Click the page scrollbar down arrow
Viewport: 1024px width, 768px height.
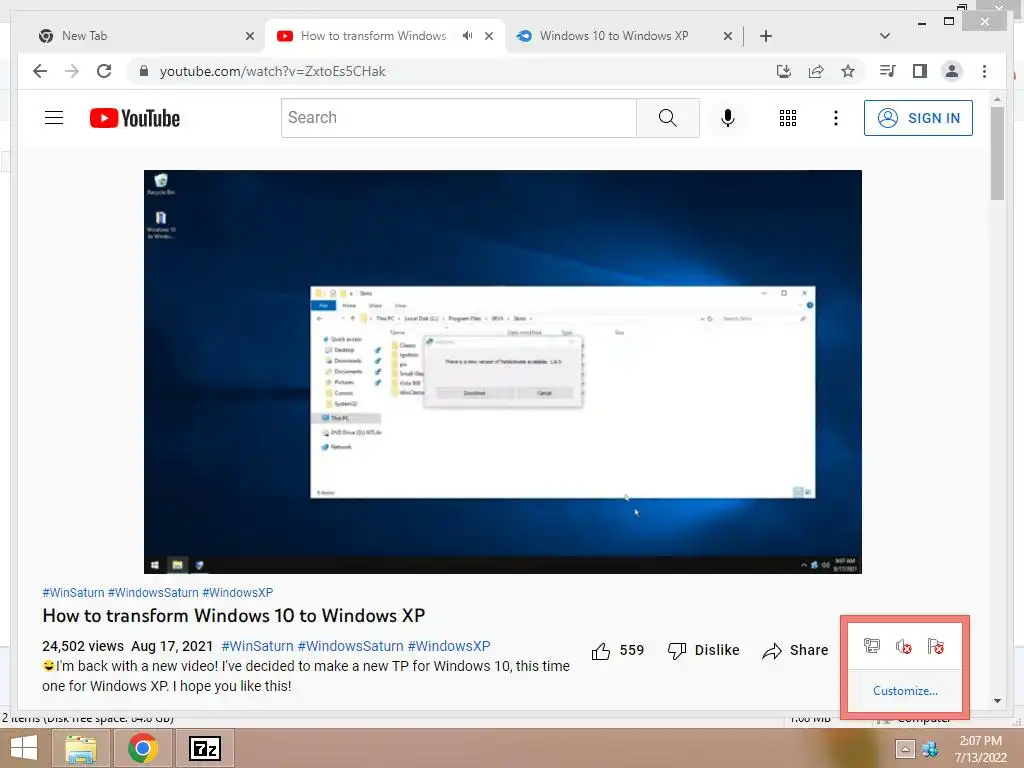pyautogui.click(x=997, y=701)
